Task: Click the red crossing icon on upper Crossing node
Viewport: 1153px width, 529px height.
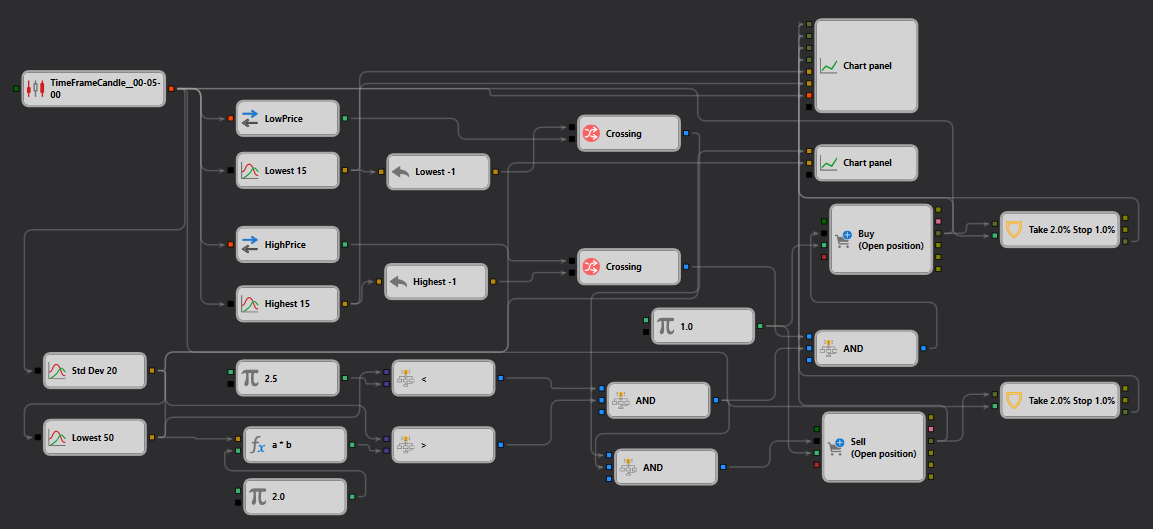Action: click(591, 134)
